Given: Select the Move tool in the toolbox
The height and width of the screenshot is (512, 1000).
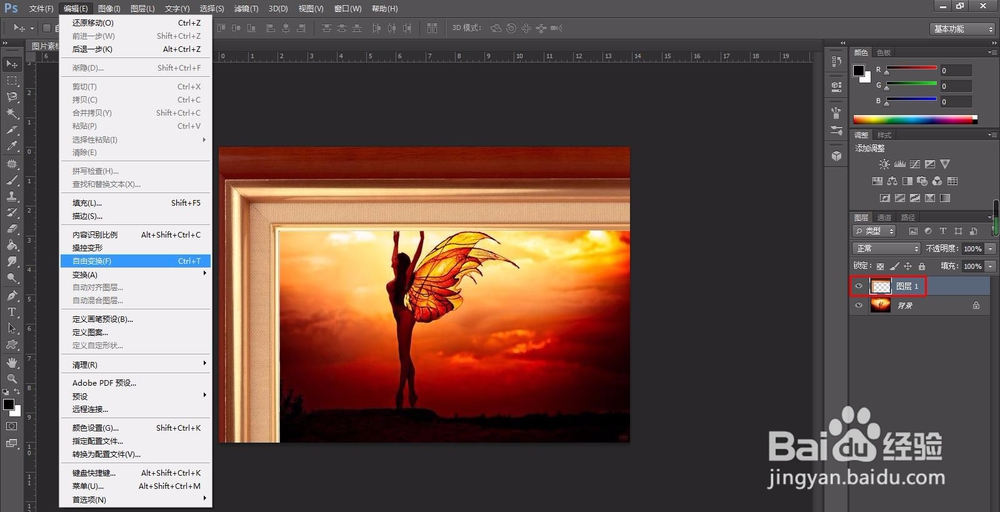Looking at the screenshot, I should (11, 64).
